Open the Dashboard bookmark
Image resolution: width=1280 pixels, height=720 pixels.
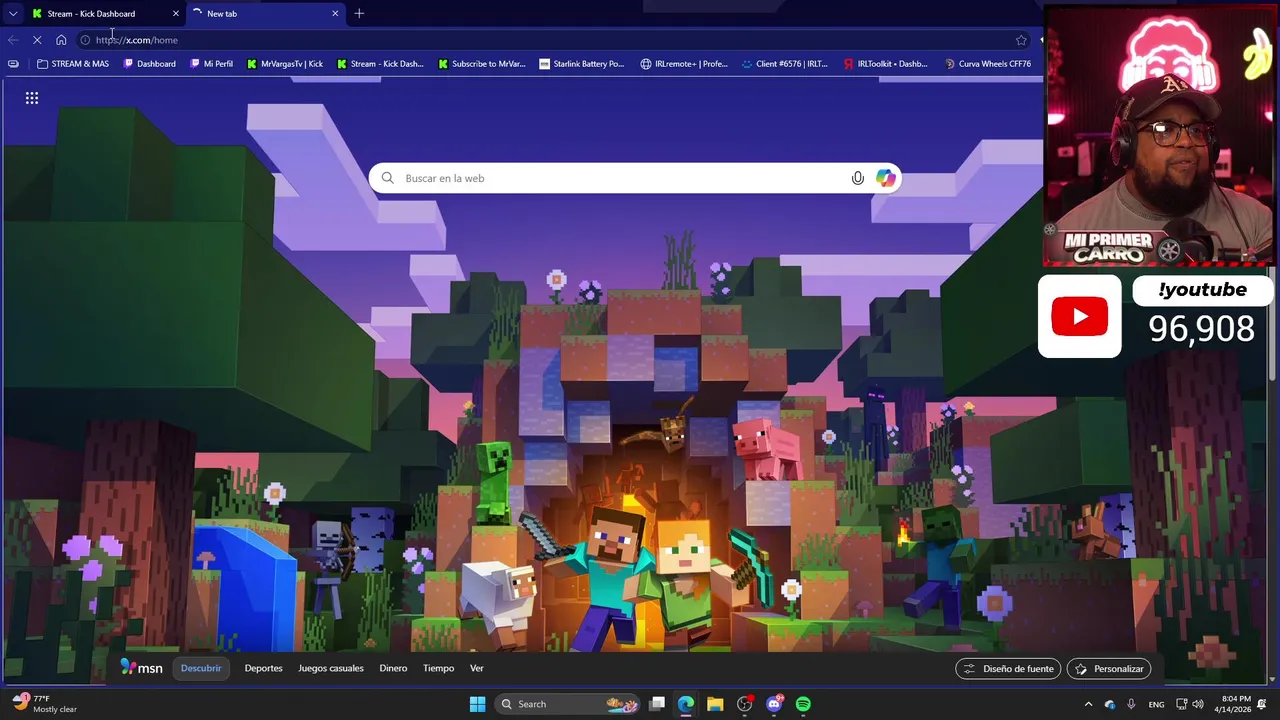pos(150,64)
